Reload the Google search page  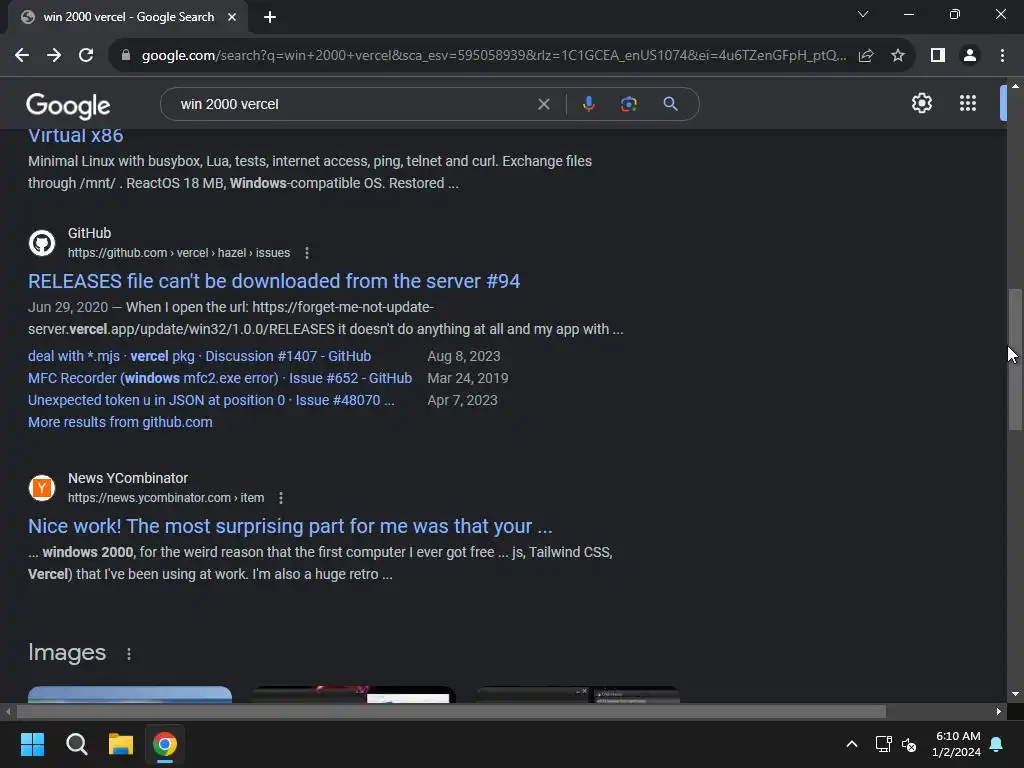(x=86, y=56)
